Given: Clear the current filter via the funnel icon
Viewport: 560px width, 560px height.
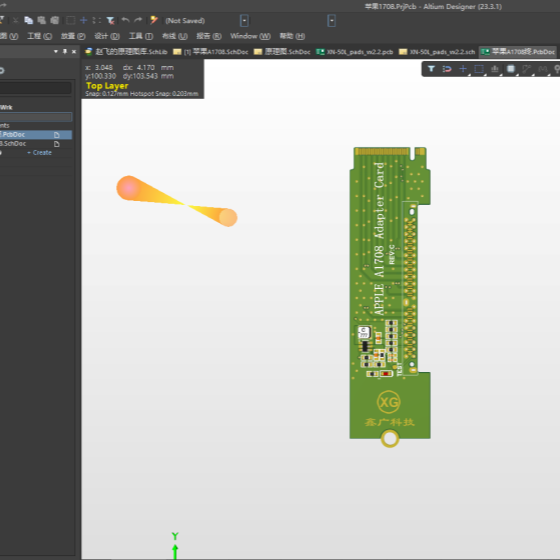Looking at the screenshot, I should tap(110, 20).
